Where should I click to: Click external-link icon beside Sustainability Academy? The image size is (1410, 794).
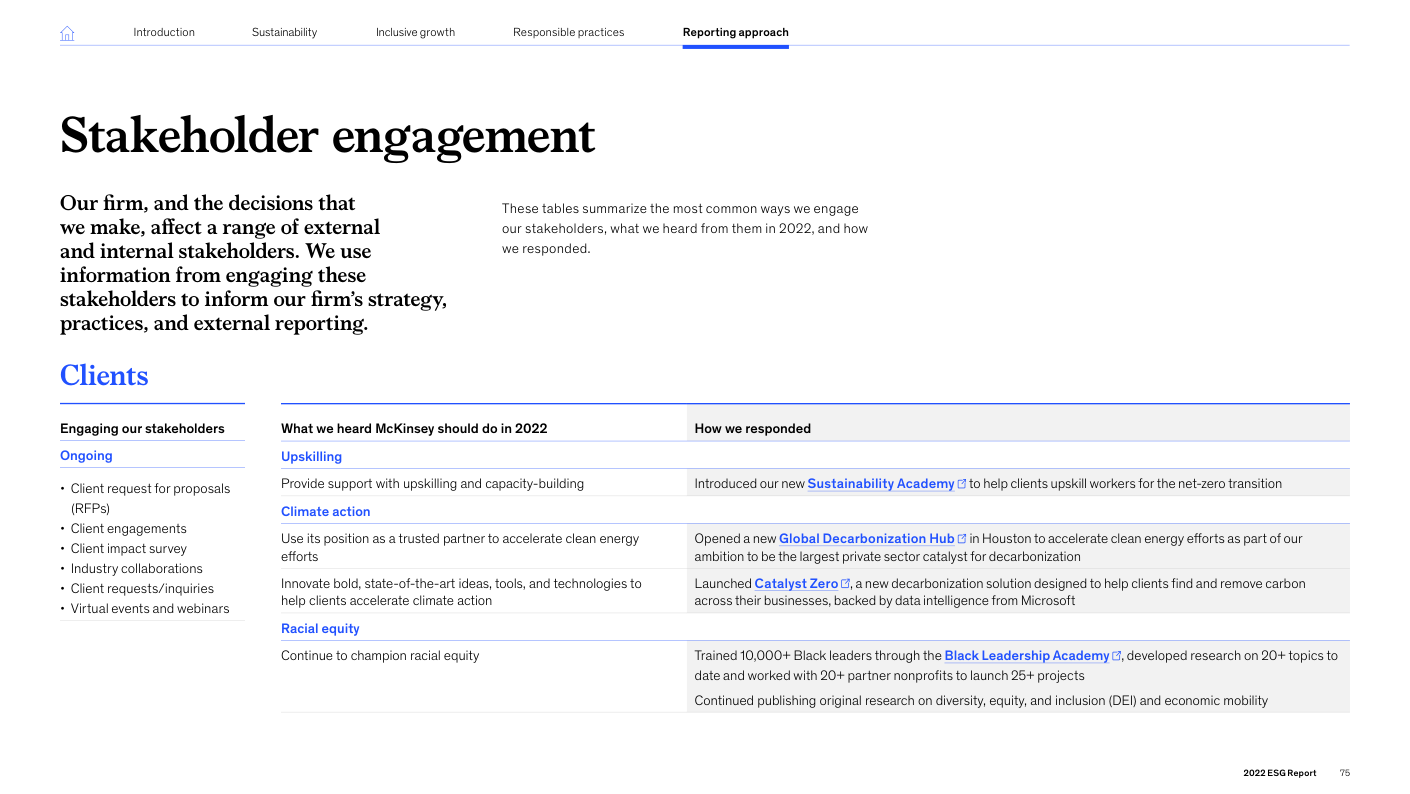[962, 484]
